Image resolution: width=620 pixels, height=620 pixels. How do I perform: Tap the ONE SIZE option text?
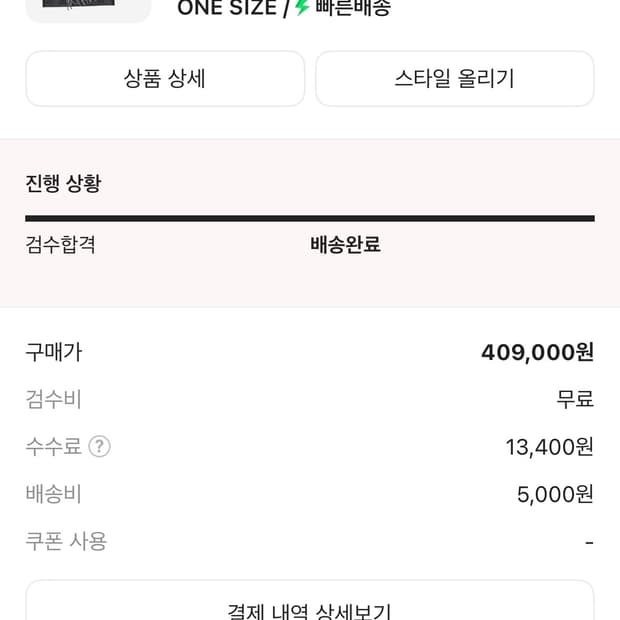[226, 8]
